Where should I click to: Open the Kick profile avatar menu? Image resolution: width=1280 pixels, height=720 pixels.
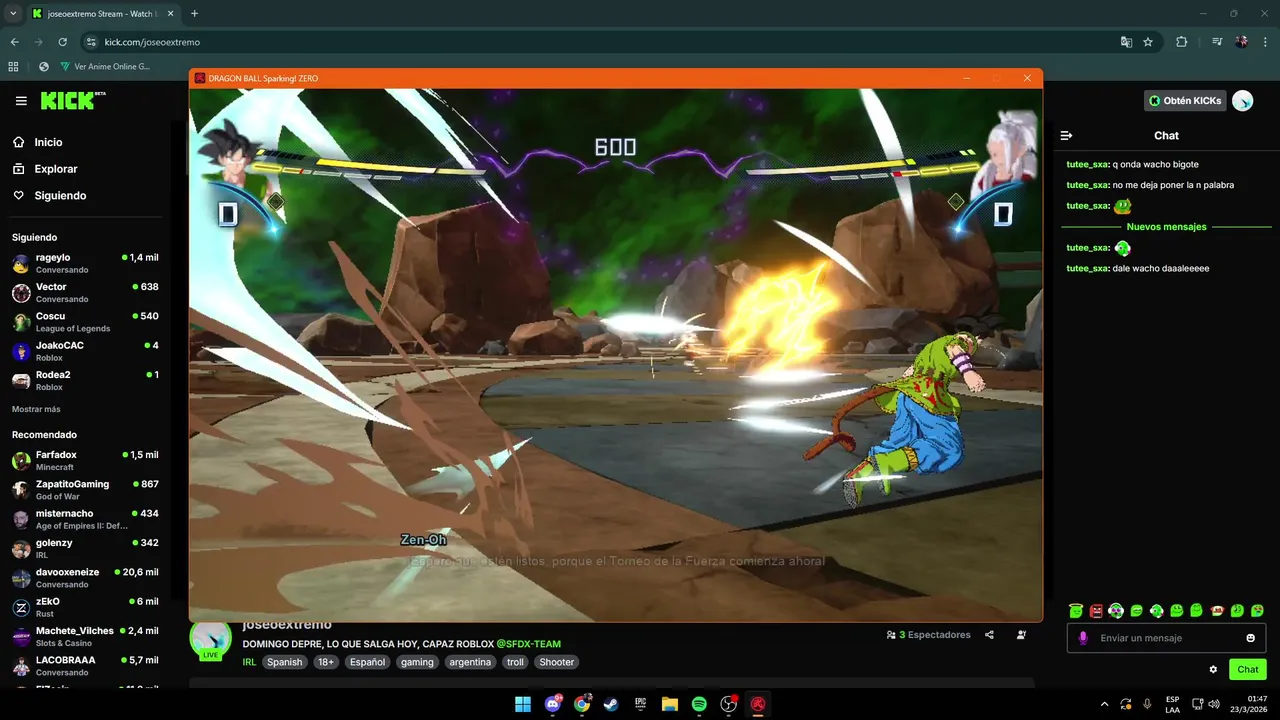(x=1243, y=100)
